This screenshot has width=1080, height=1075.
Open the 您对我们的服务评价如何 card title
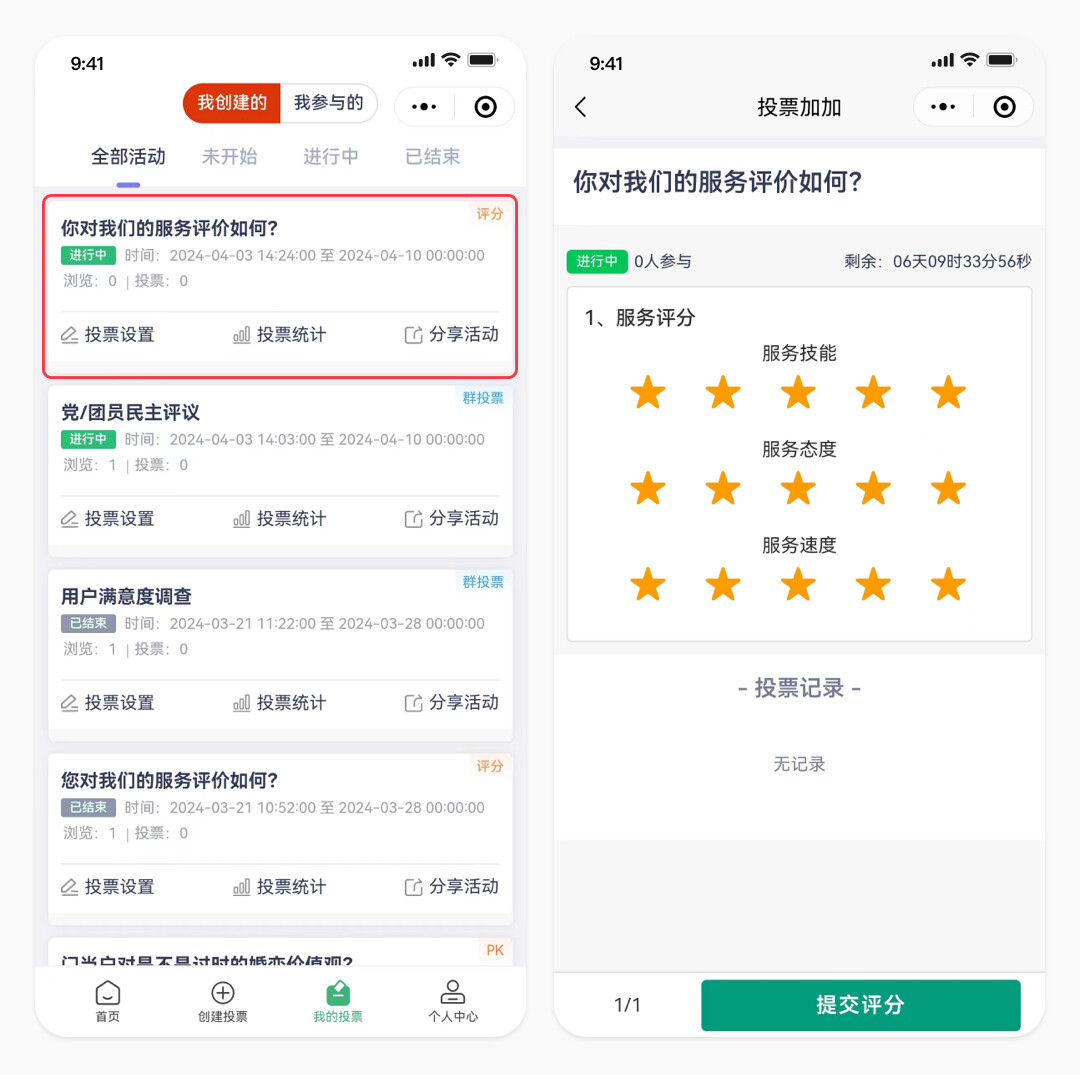[169, 780]
